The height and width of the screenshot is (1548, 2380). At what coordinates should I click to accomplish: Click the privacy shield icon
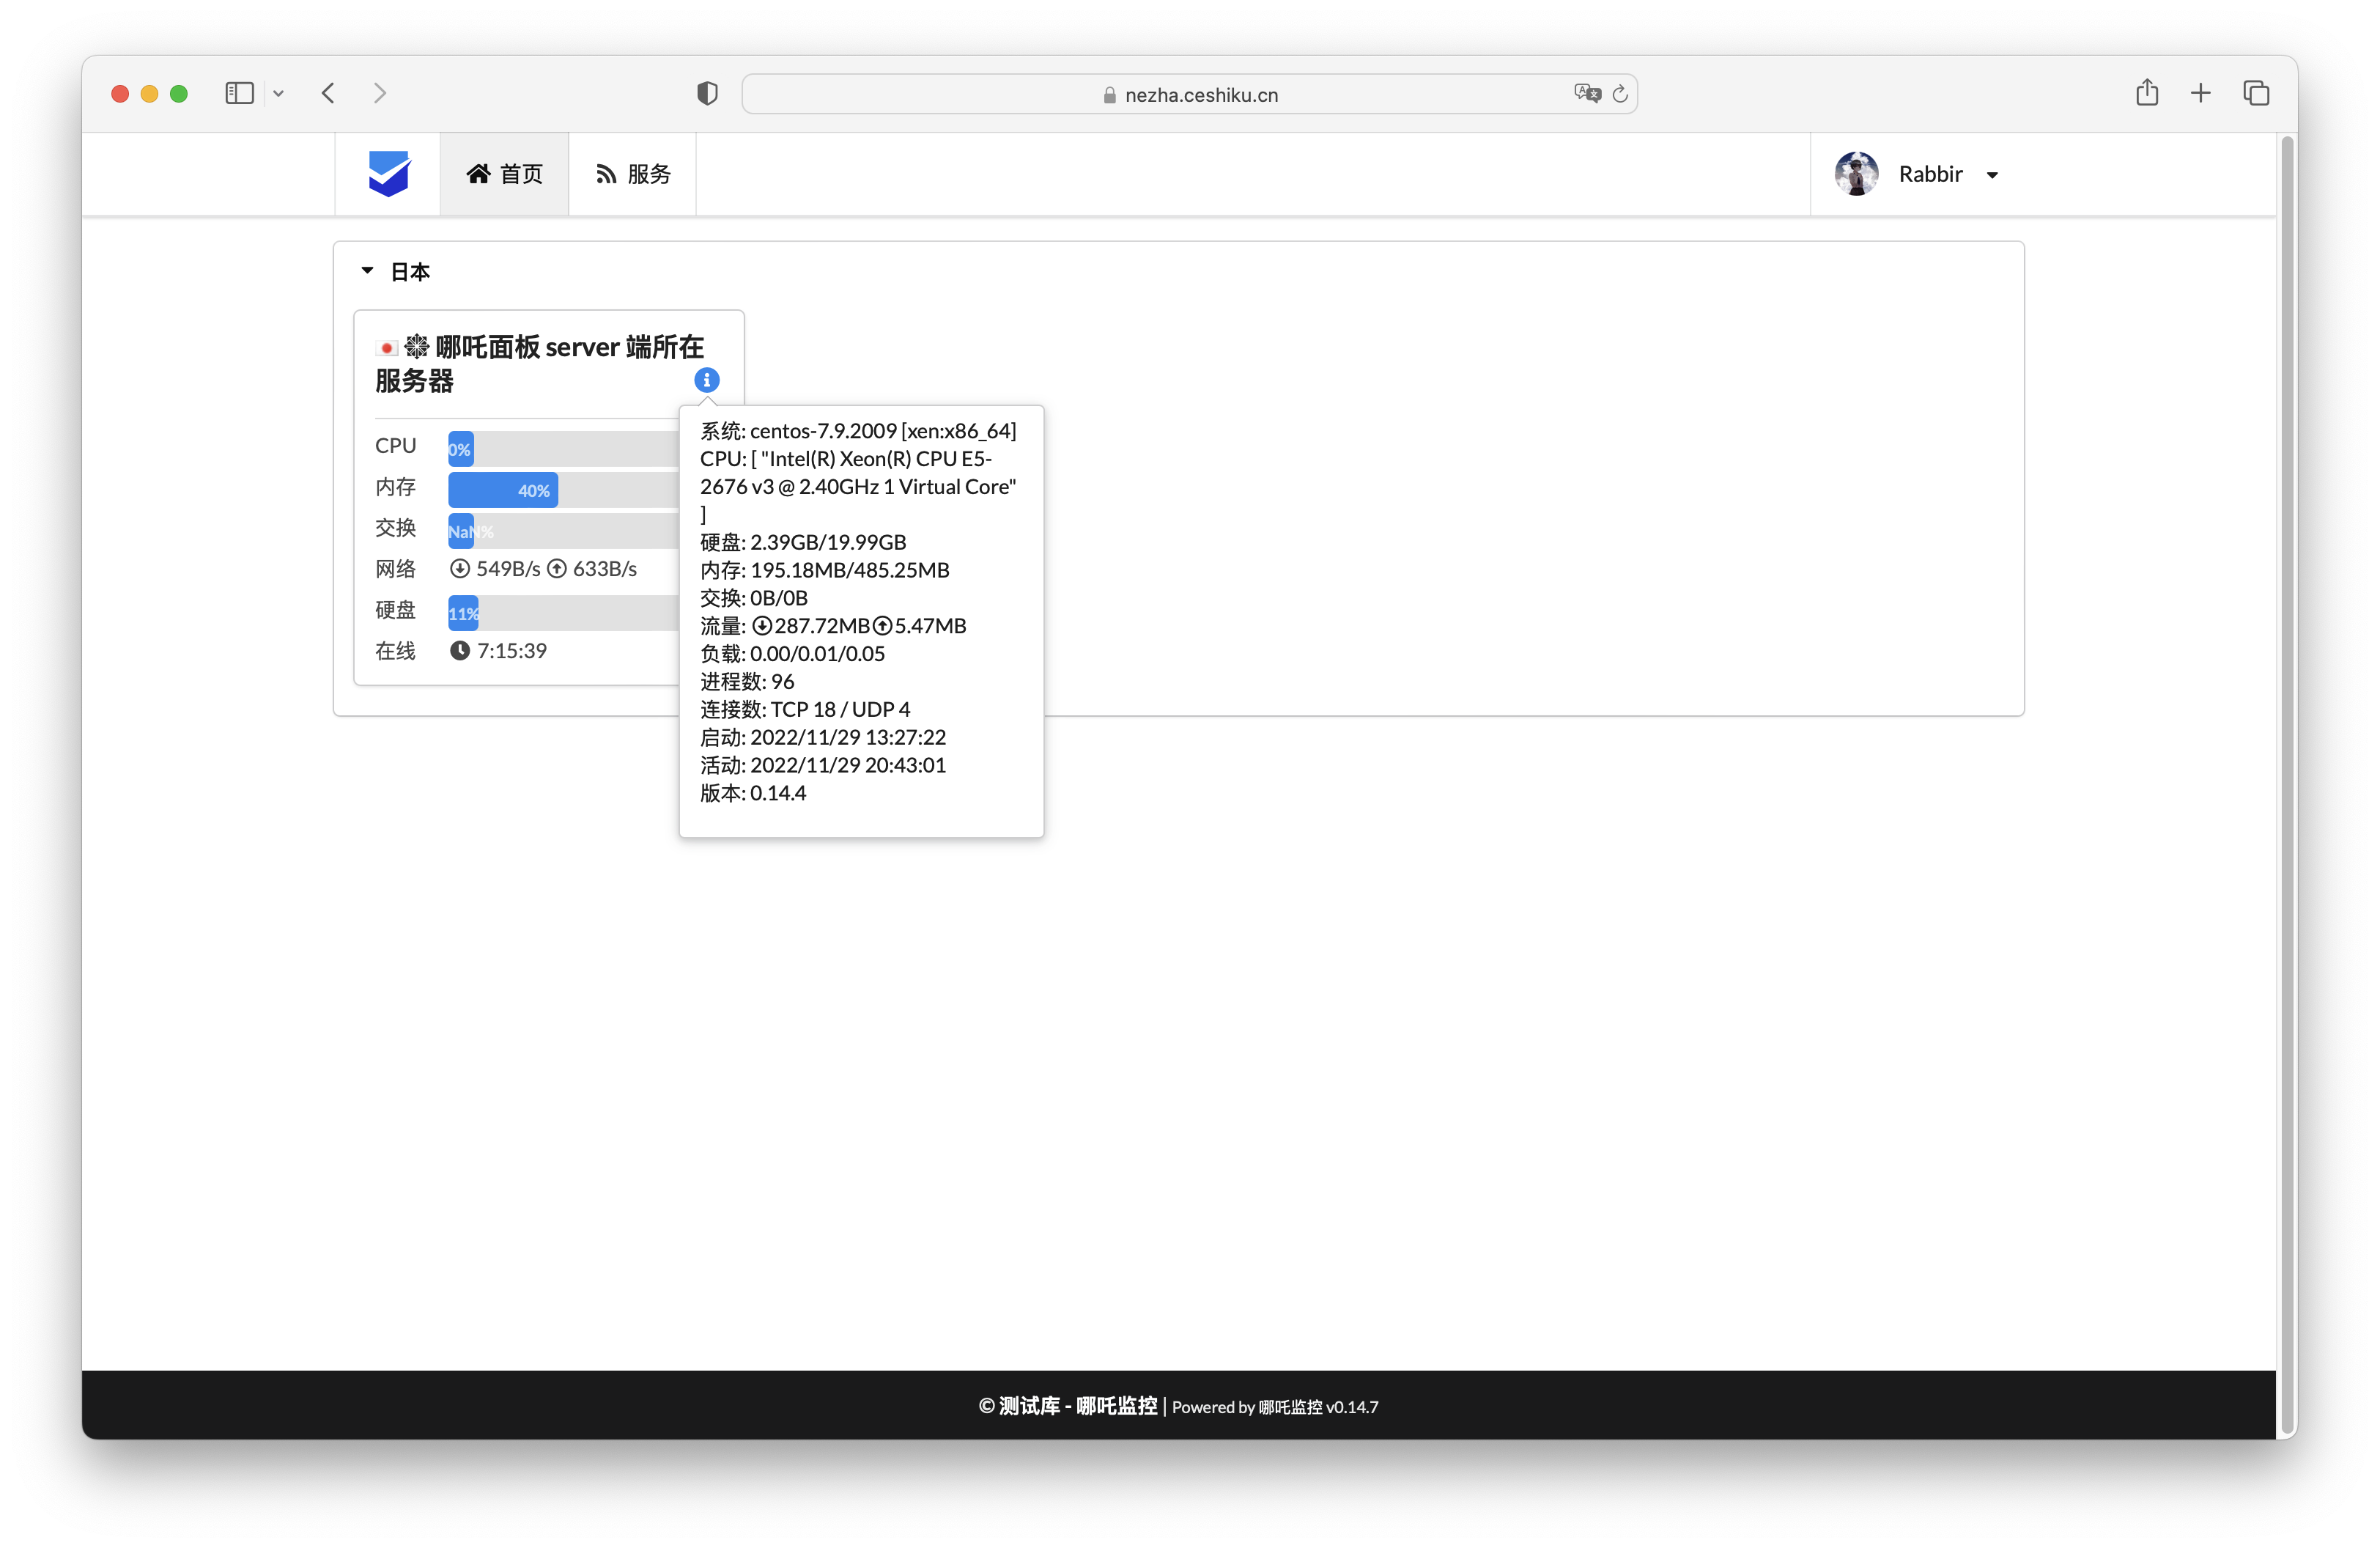pos(707,93)
